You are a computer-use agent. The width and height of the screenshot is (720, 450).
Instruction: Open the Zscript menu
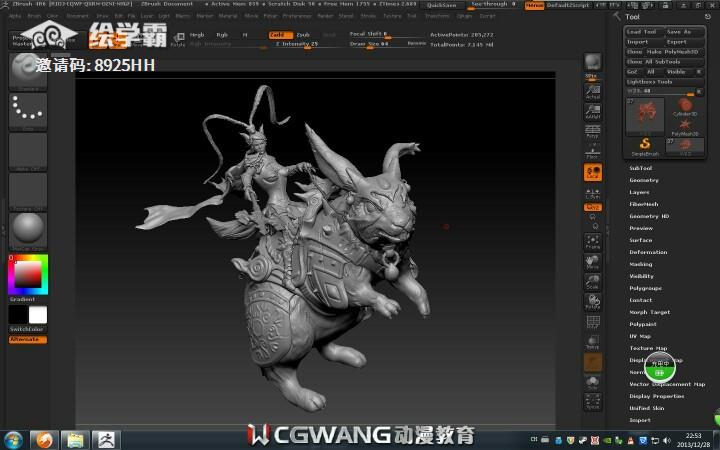[x=487, y=16]
